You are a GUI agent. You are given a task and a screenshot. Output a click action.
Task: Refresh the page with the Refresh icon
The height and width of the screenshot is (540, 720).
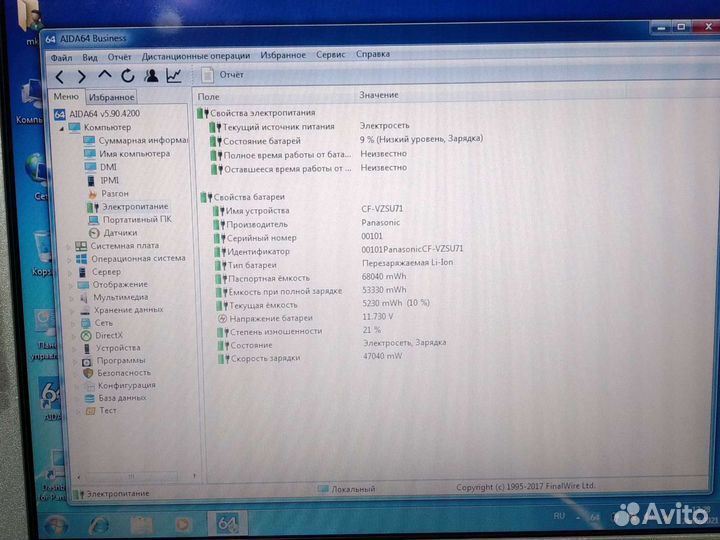point(128,76)
